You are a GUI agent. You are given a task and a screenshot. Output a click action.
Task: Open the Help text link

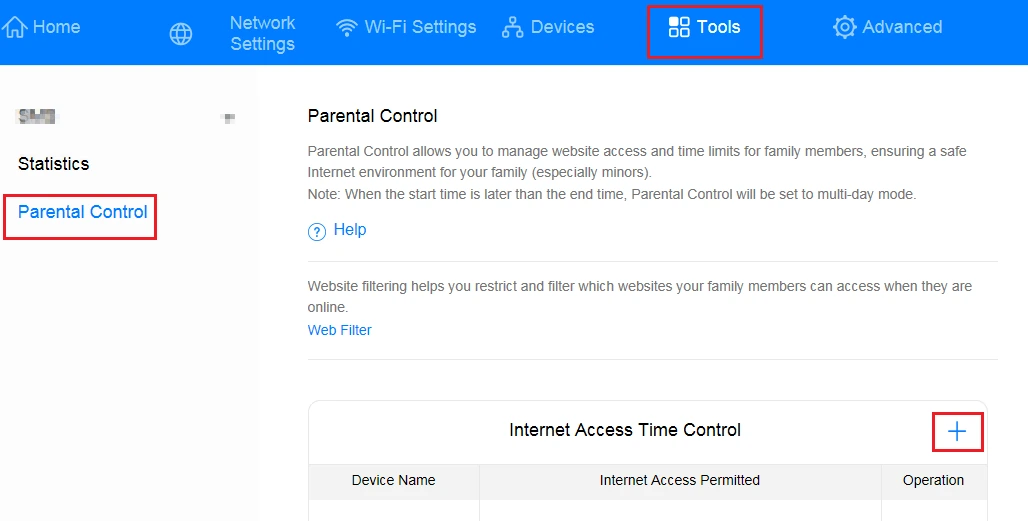pyautogui.click(x=350, y=230)
